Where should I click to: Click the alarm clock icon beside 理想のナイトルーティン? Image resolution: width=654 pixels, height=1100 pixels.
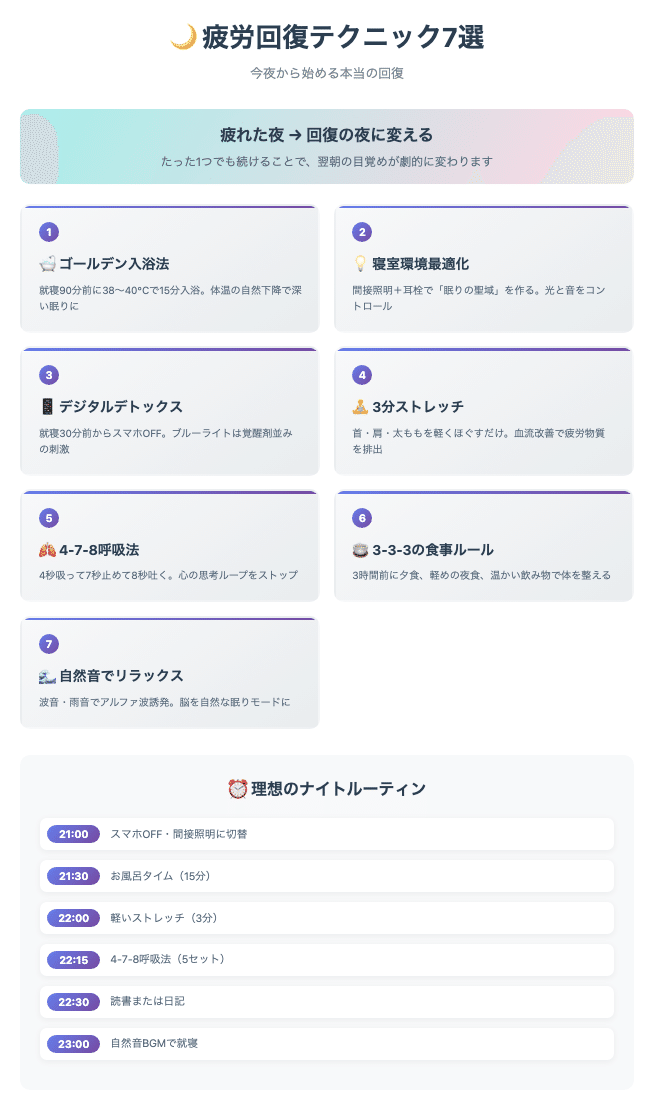click(x=238, y=789)
